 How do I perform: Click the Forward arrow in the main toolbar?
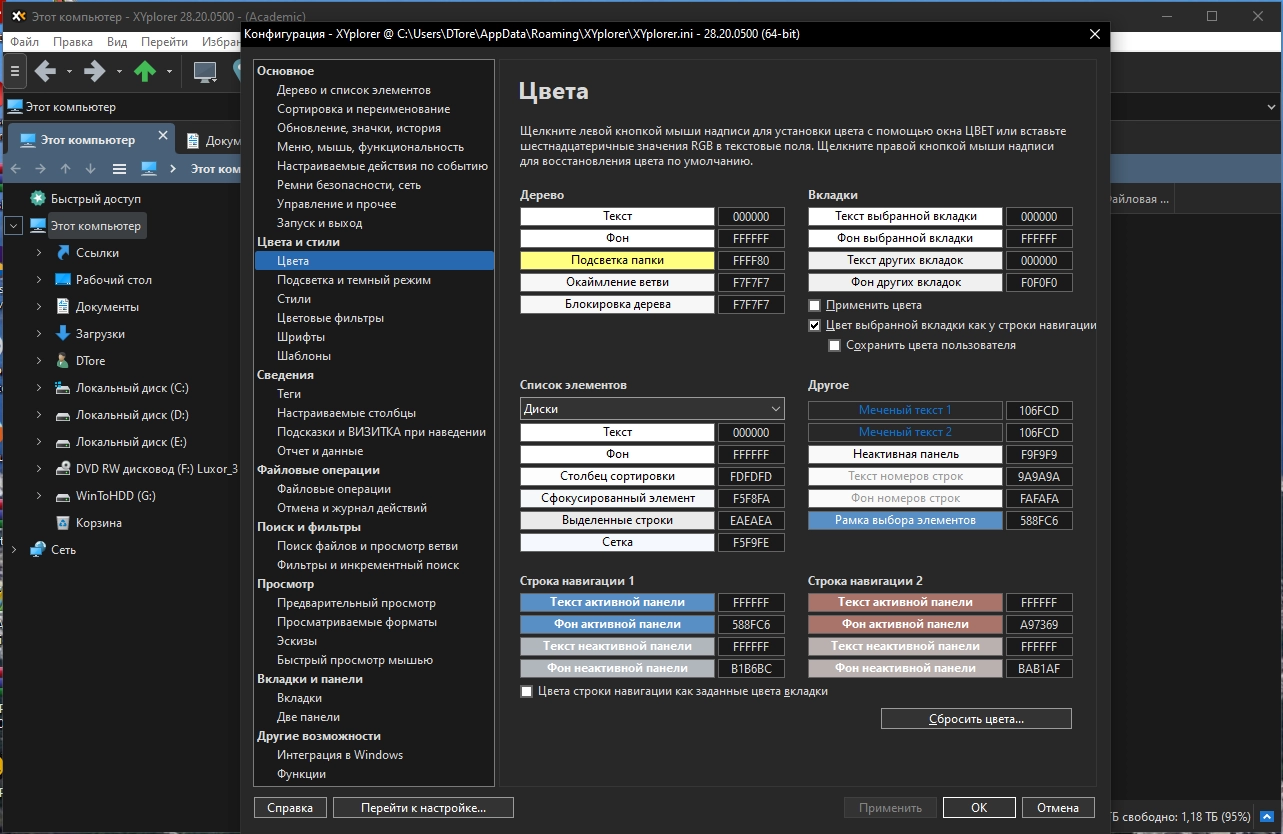pos(95,71)
